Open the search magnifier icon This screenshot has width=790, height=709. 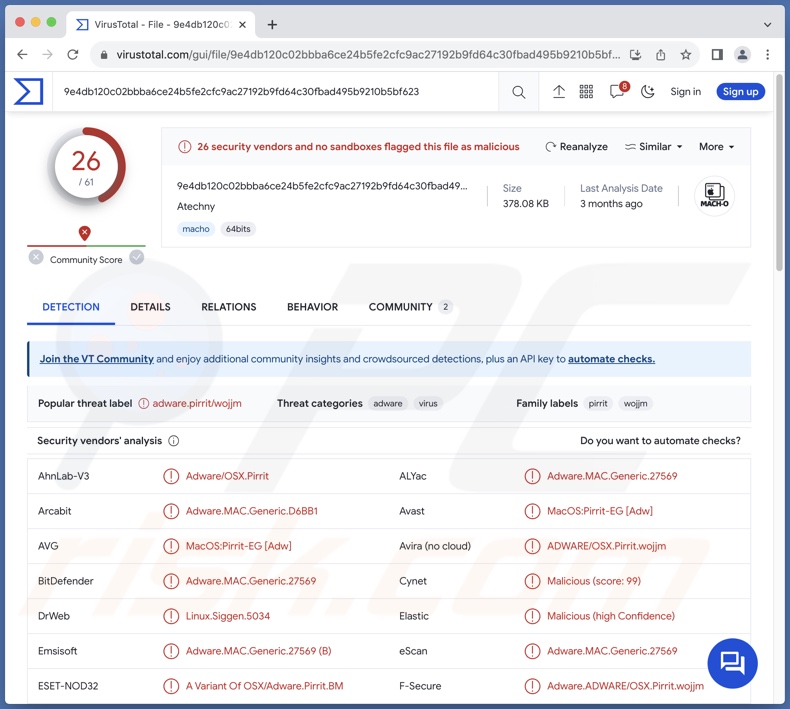click(x=518, y=92)
